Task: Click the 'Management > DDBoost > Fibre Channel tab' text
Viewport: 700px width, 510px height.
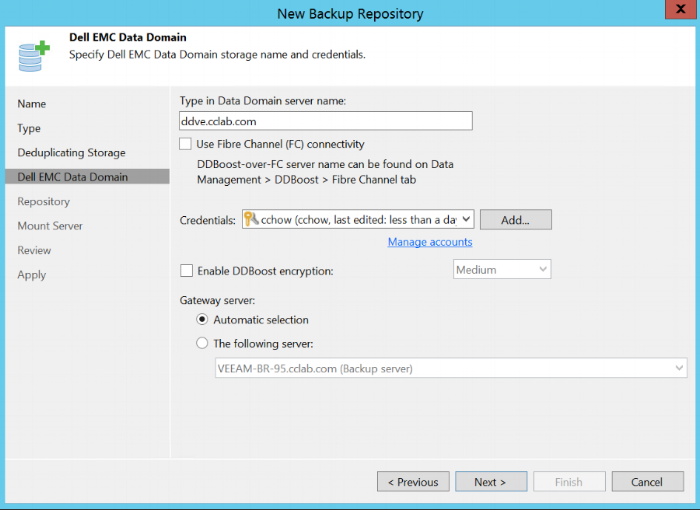Action: [x=307, y=180]
